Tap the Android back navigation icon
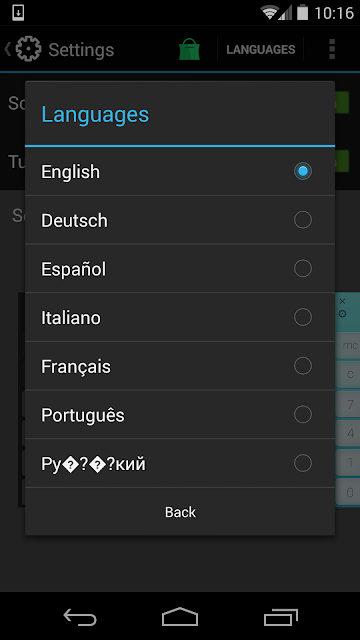This screenshot has height=640, width=360. [x=80, y=616]
